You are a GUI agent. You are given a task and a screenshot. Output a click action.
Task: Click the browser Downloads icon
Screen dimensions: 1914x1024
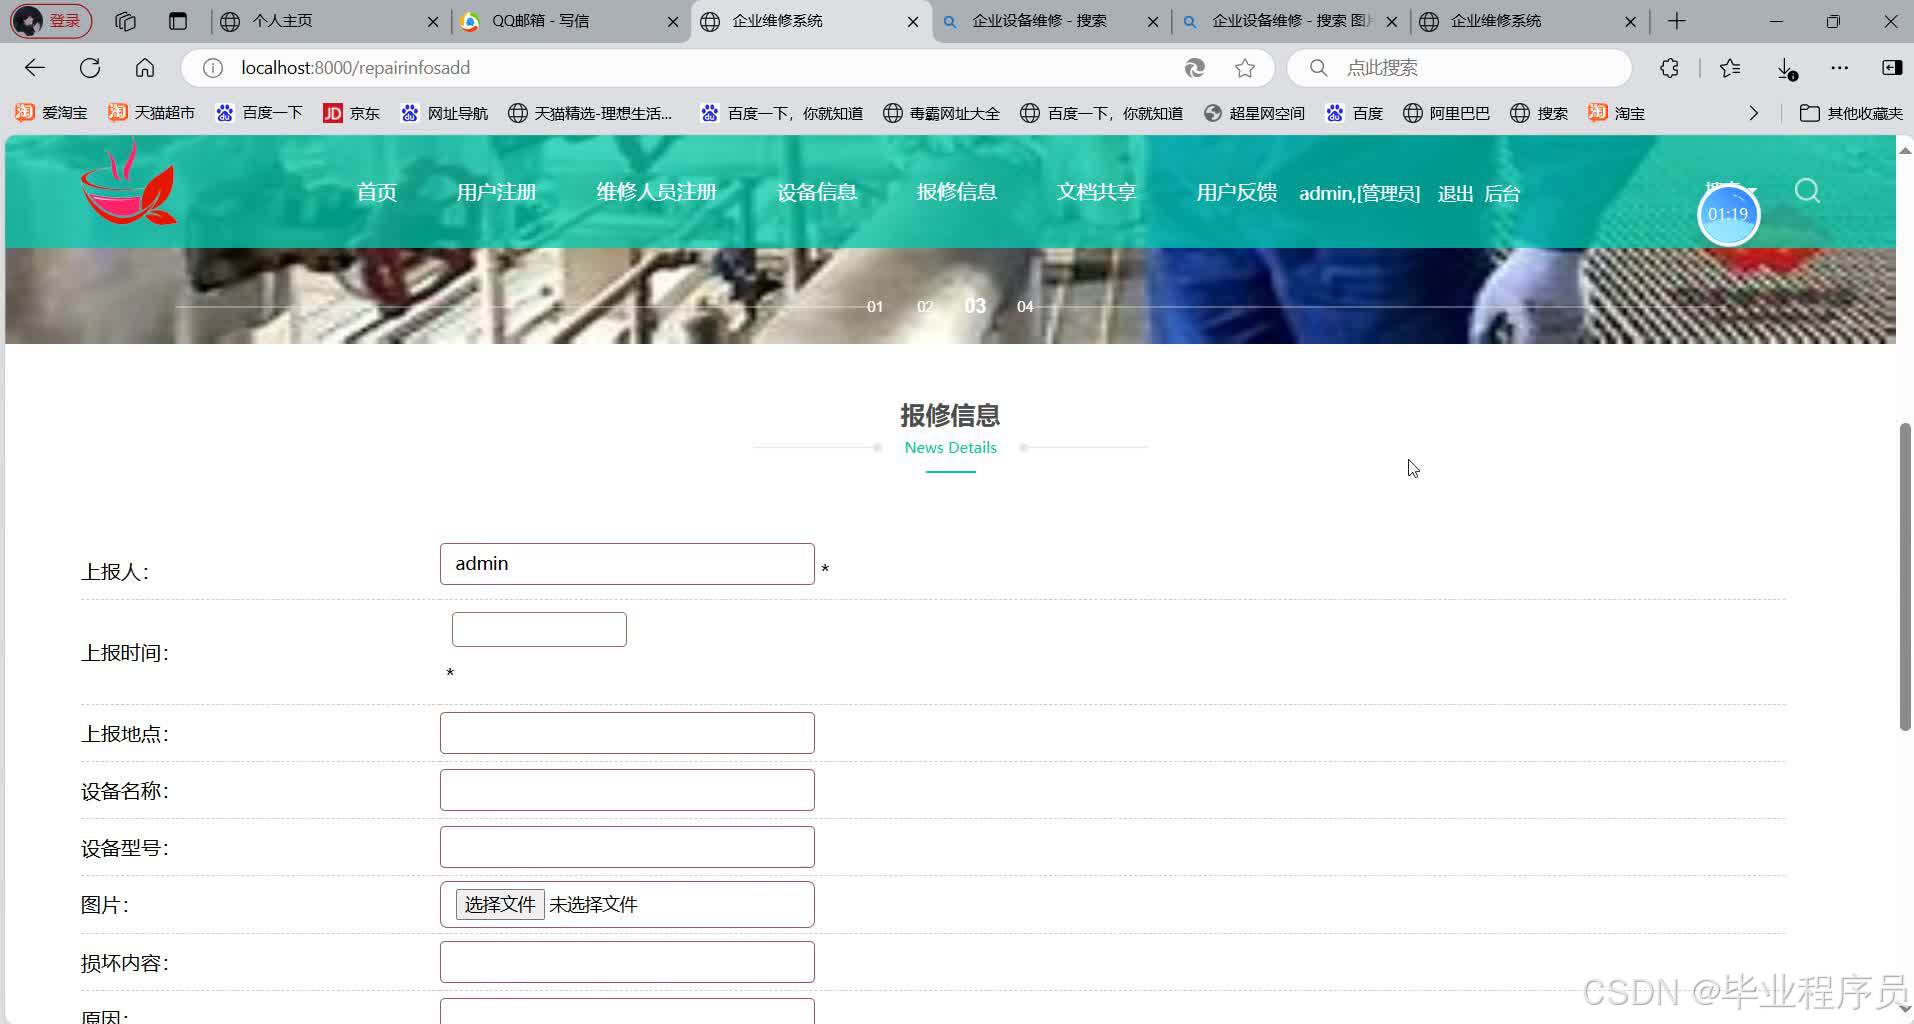click(x=1785, y=68)
